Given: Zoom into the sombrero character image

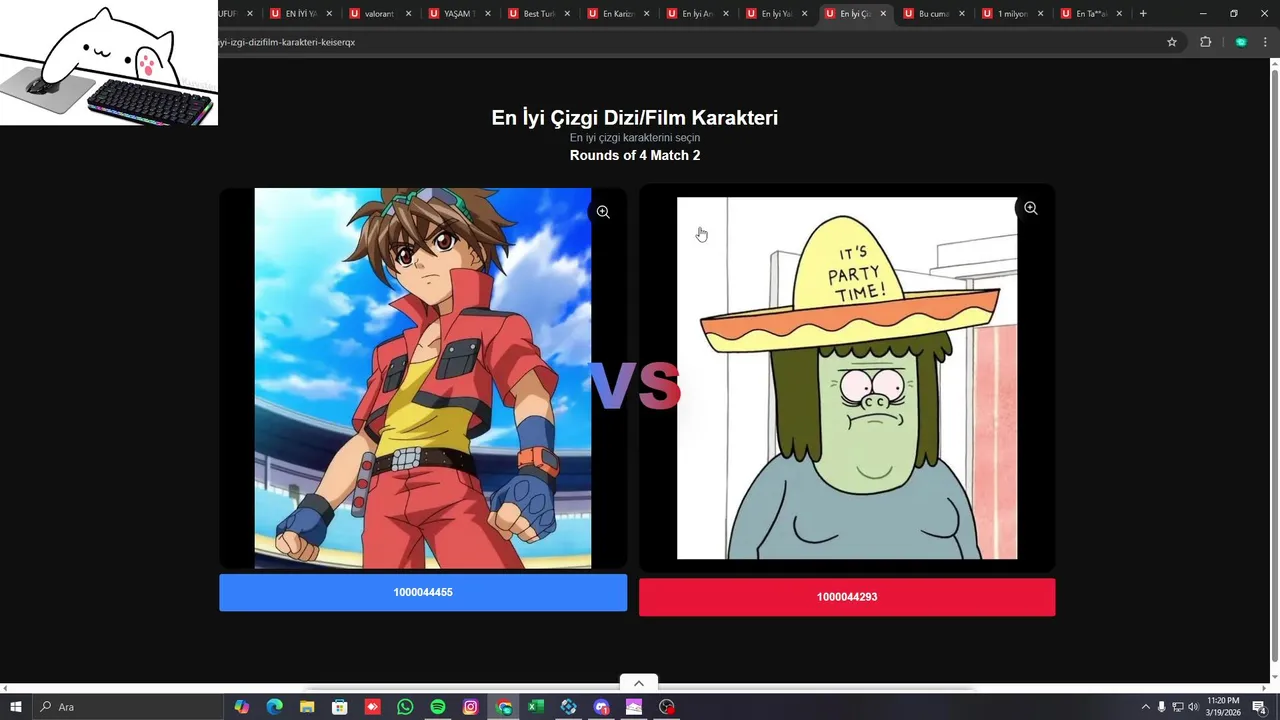Looking at the screenshot, I should click(1030, 208).
